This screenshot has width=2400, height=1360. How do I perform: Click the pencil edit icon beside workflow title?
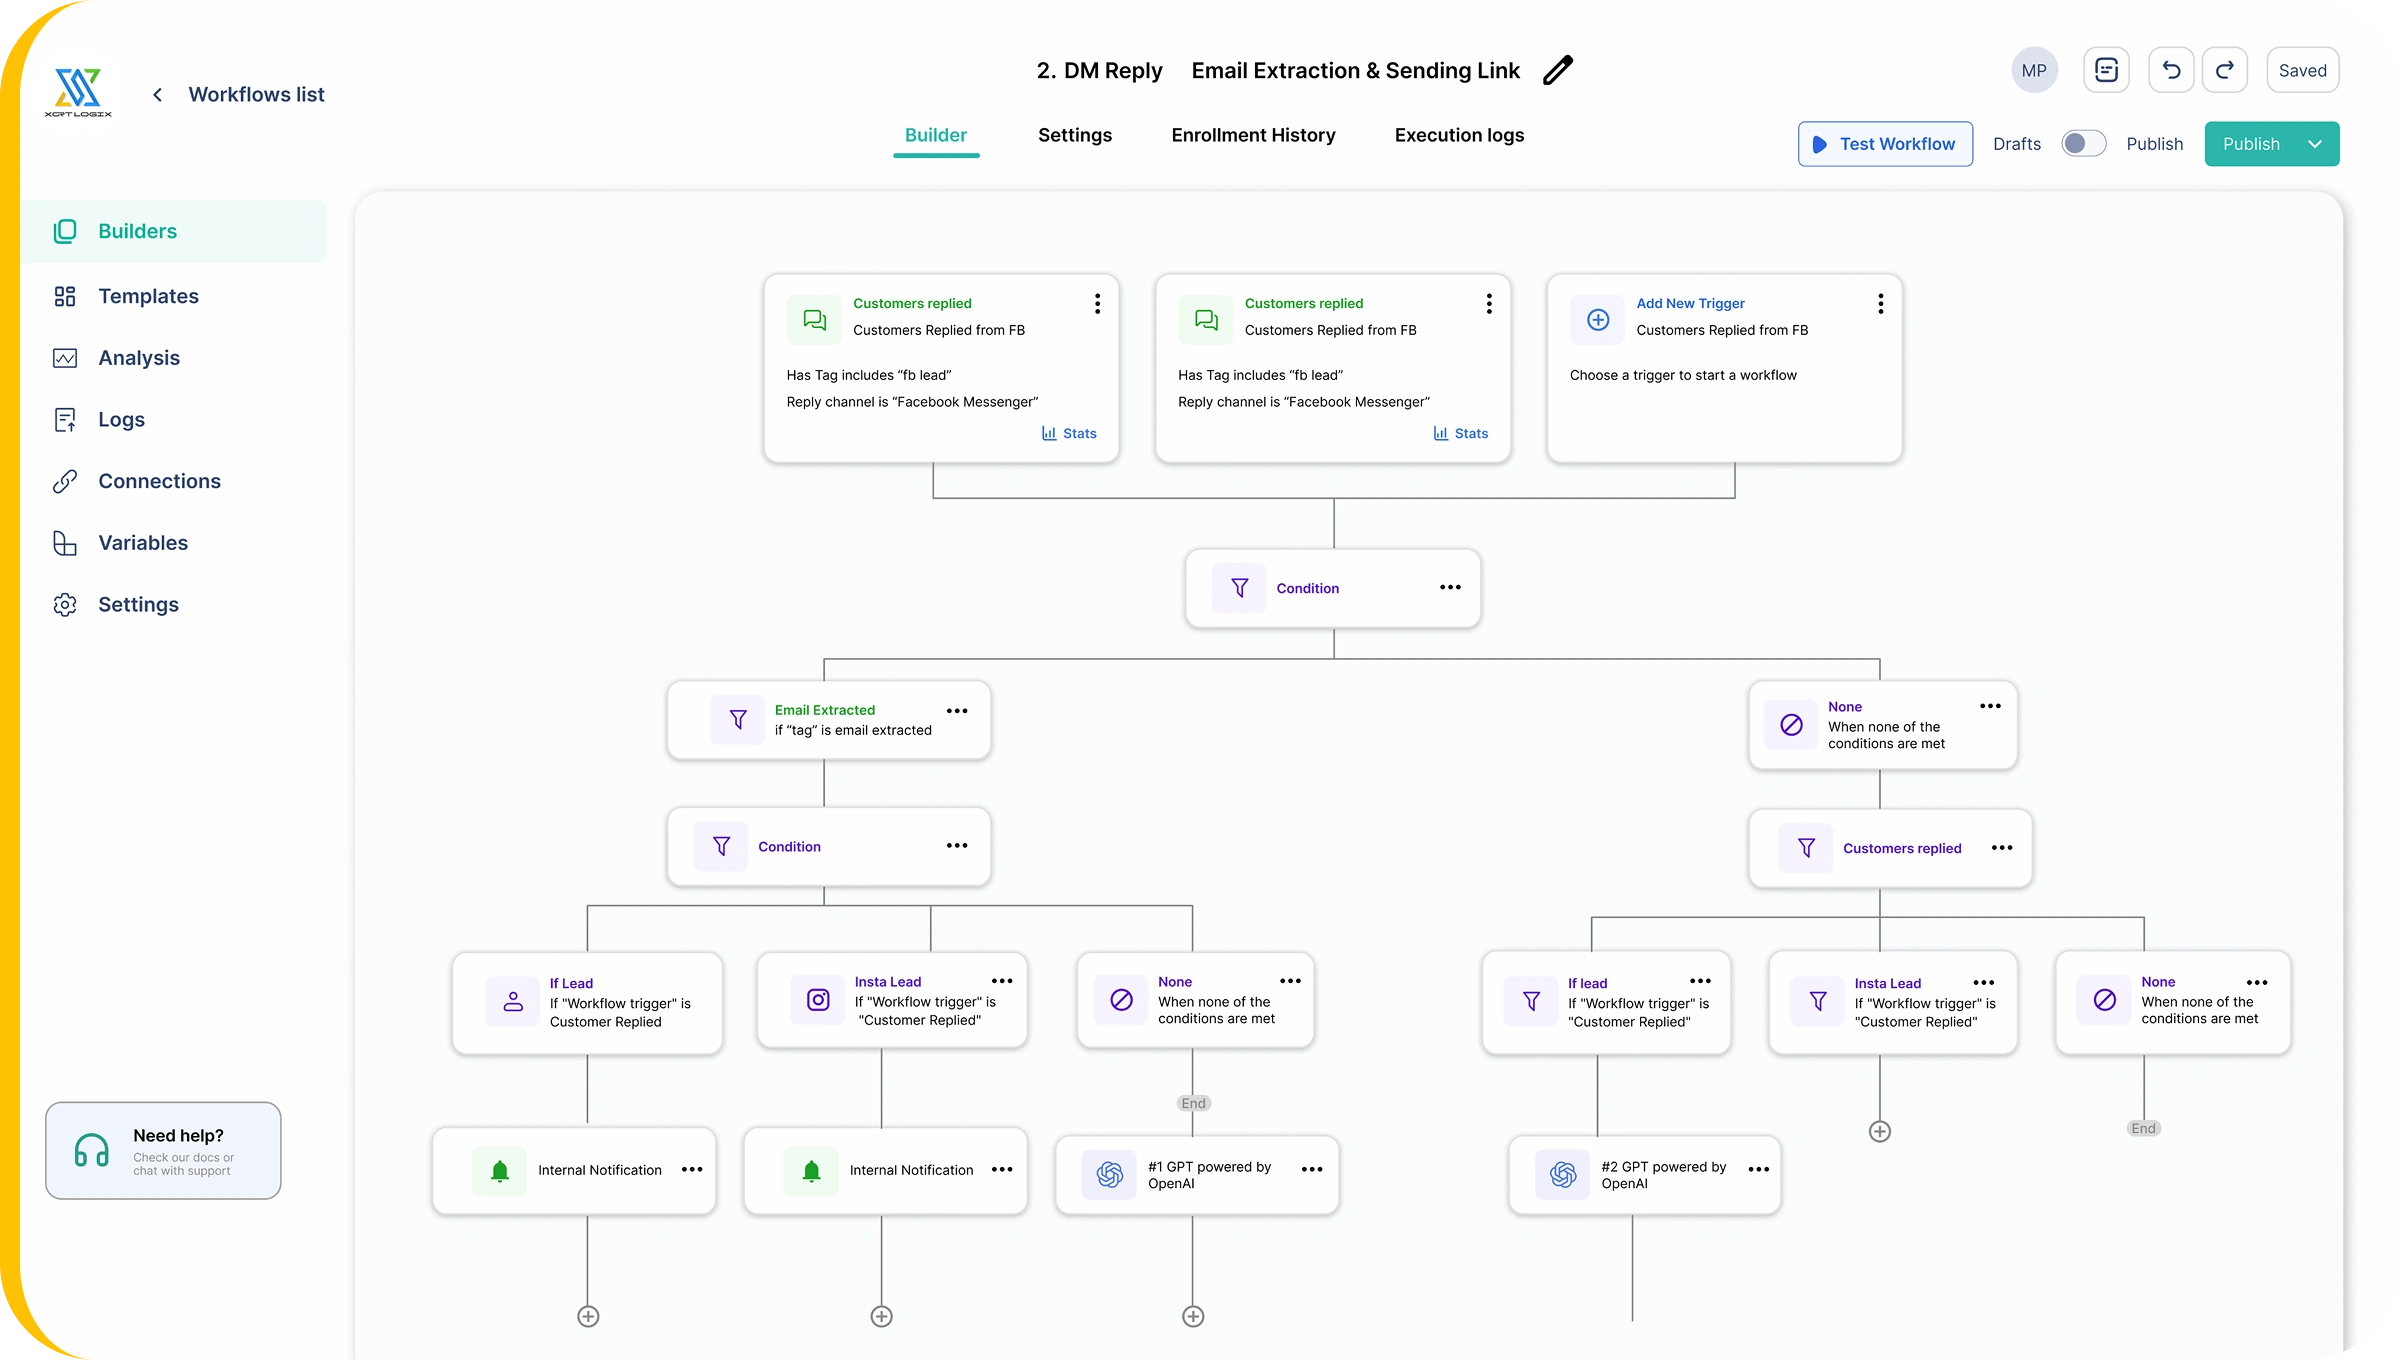coord(1558,71)
